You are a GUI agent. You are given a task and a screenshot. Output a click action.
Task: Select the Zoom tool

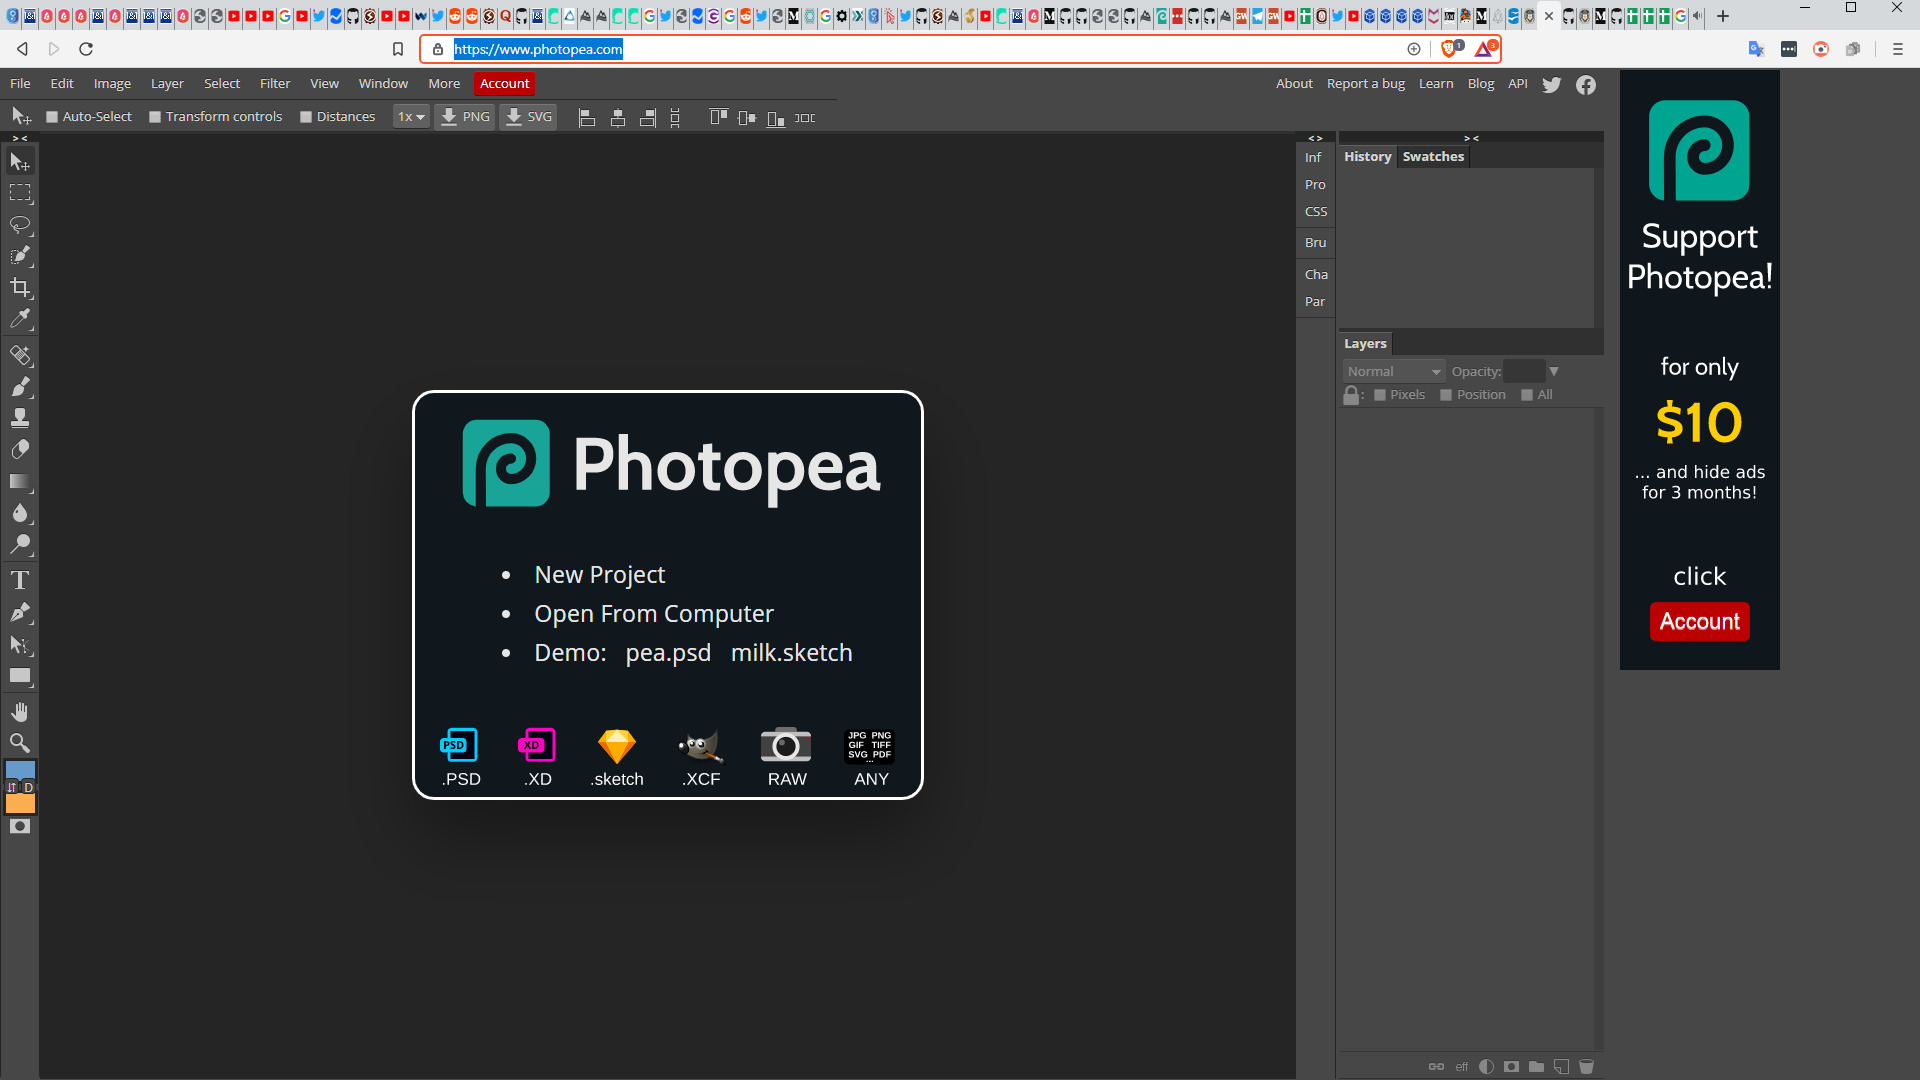(20, 744)
